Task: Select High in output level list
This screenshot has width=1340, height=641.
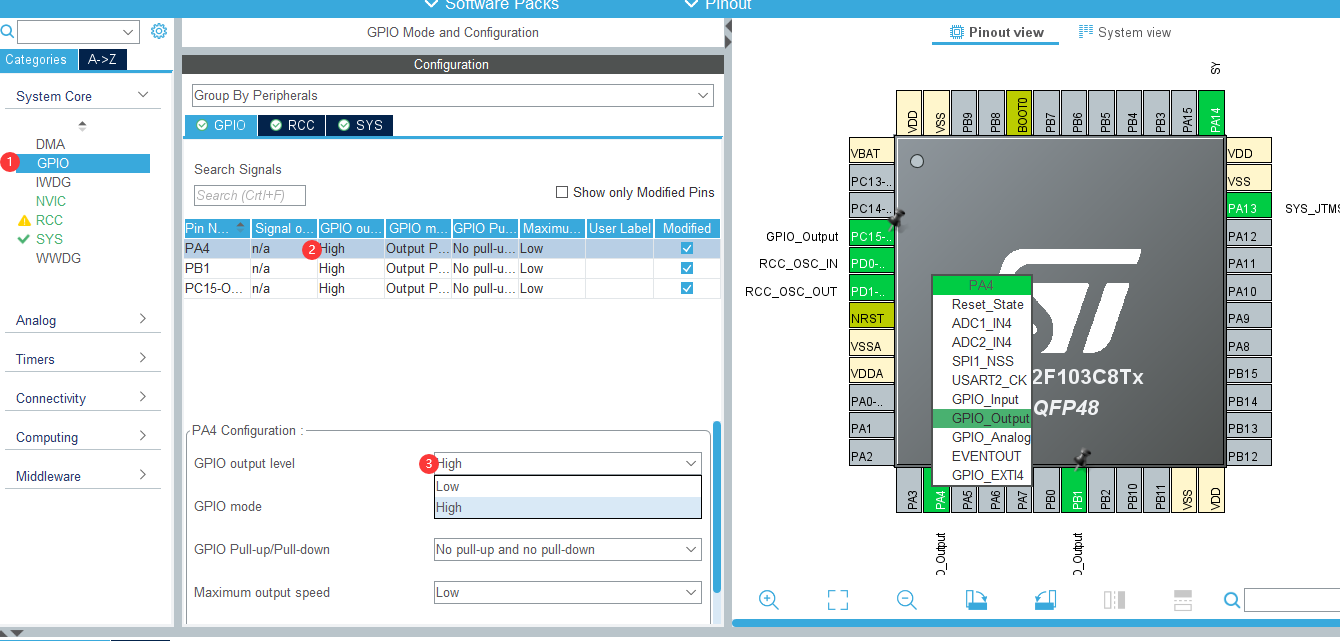Action: point(568,507)
